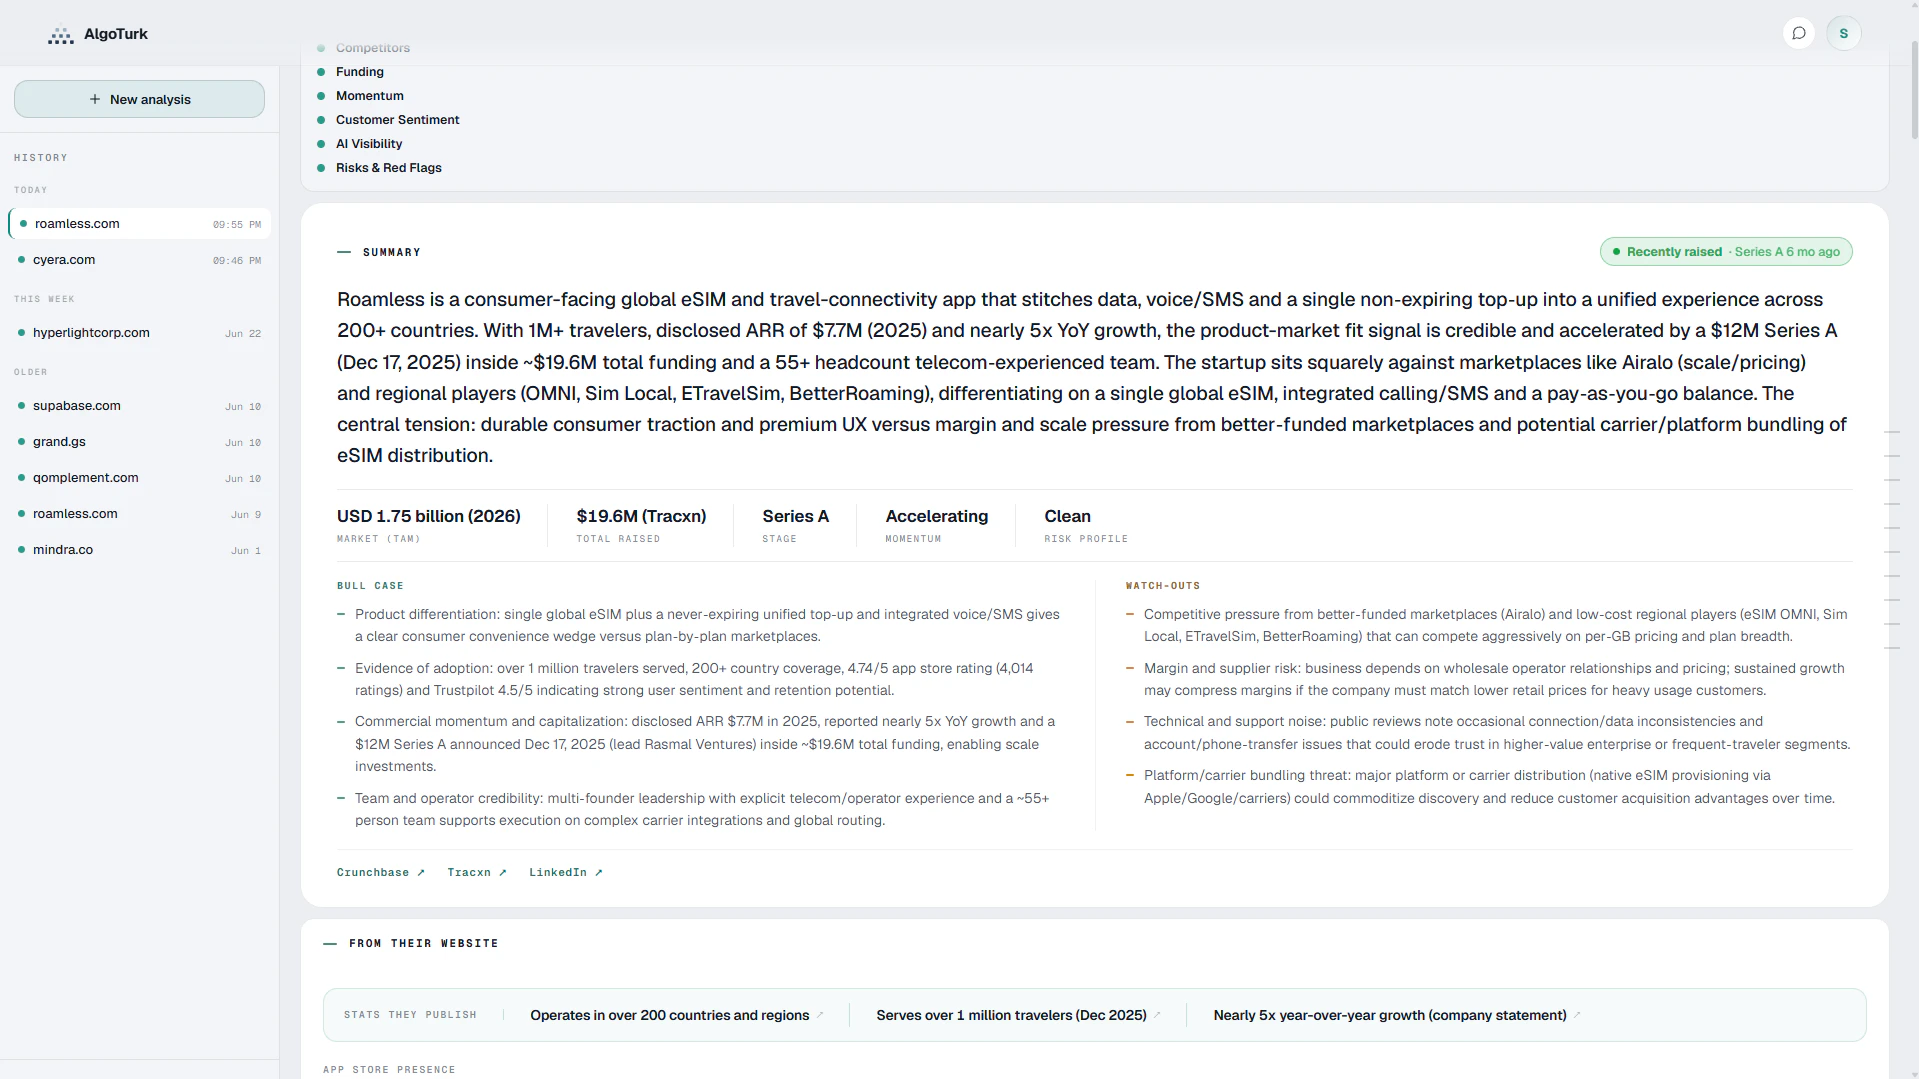Viewport: 1919px width, 1079px height.
Task: Jump to the Competitors section
Action: (x=372, y=48)
